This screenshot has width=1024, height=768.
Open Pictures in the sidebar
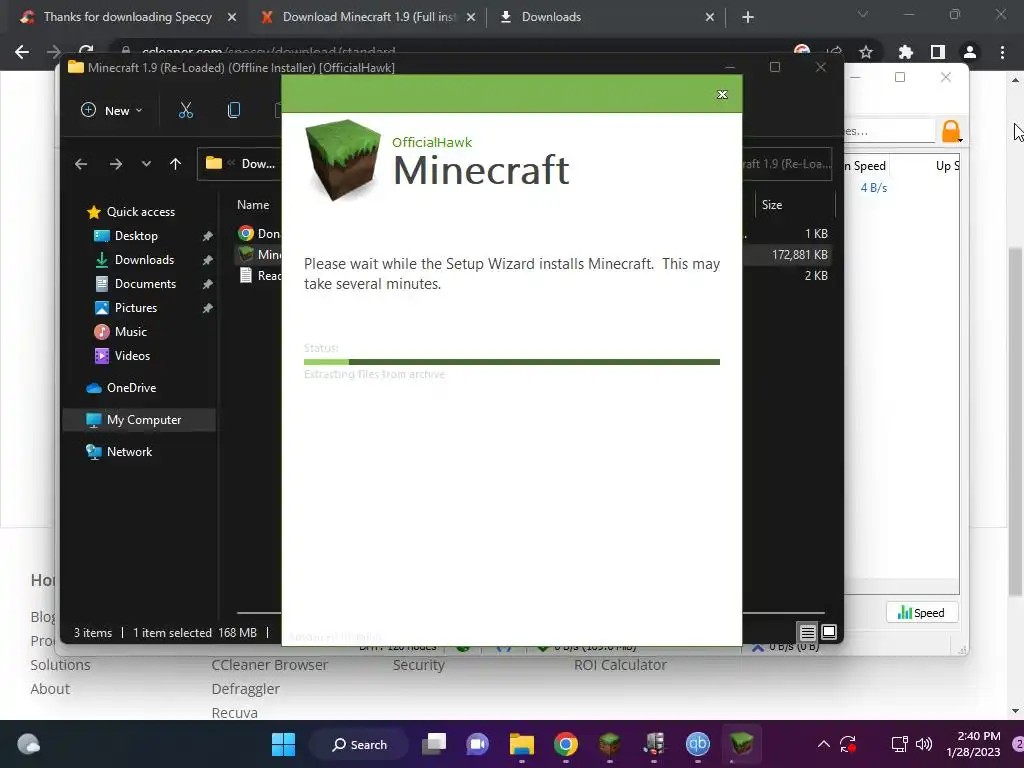135,308
